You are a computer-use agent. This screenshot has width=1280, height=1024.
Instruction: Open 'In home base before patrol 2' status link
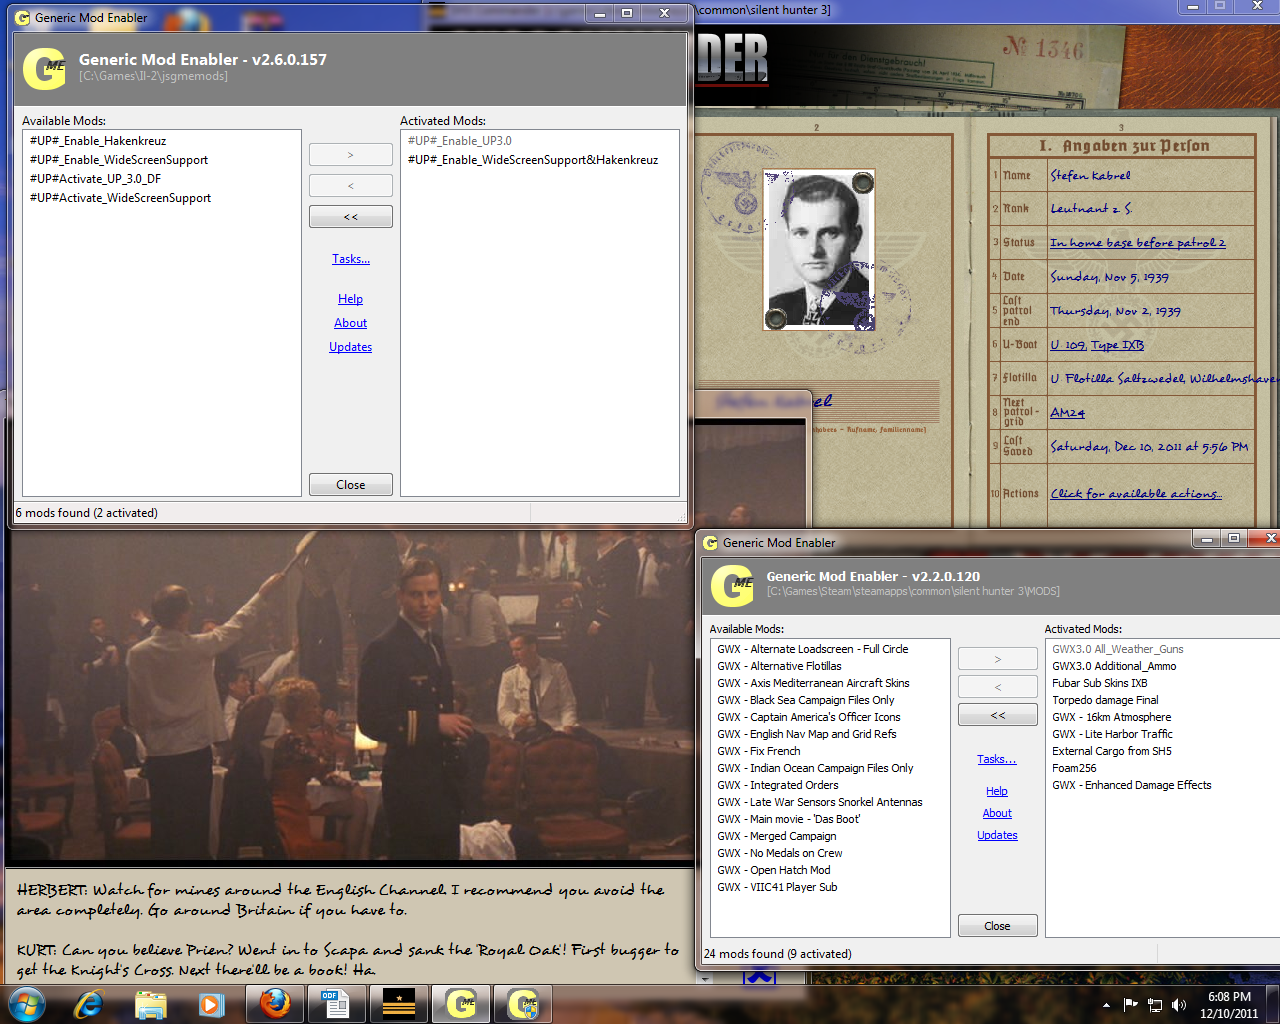click(x=1138, y=242)
